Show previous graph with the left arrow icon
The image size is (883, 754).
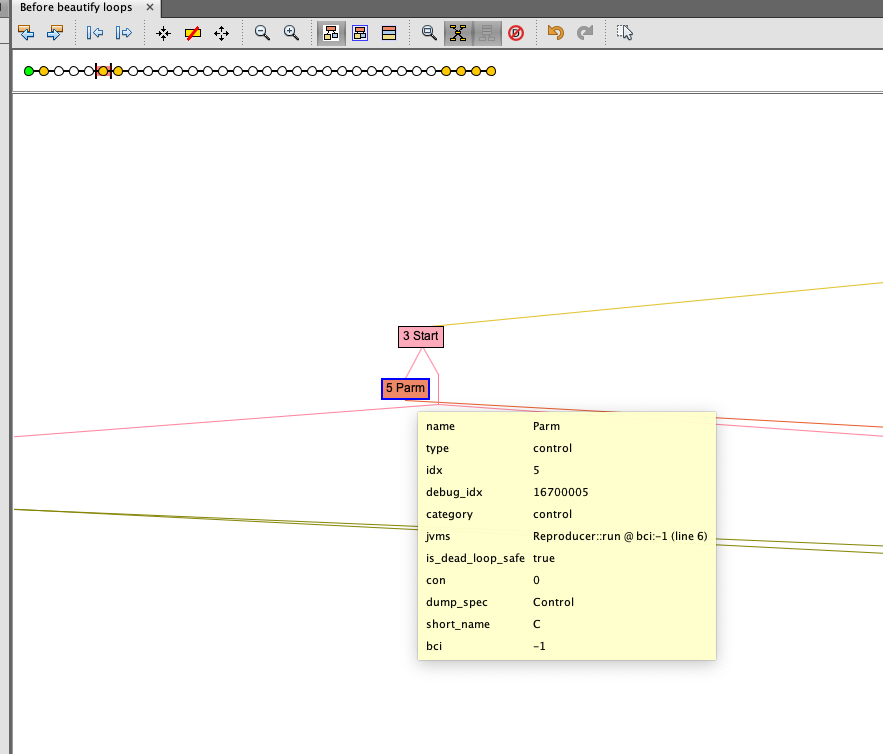pyautogui.click(x=26, y=33)
